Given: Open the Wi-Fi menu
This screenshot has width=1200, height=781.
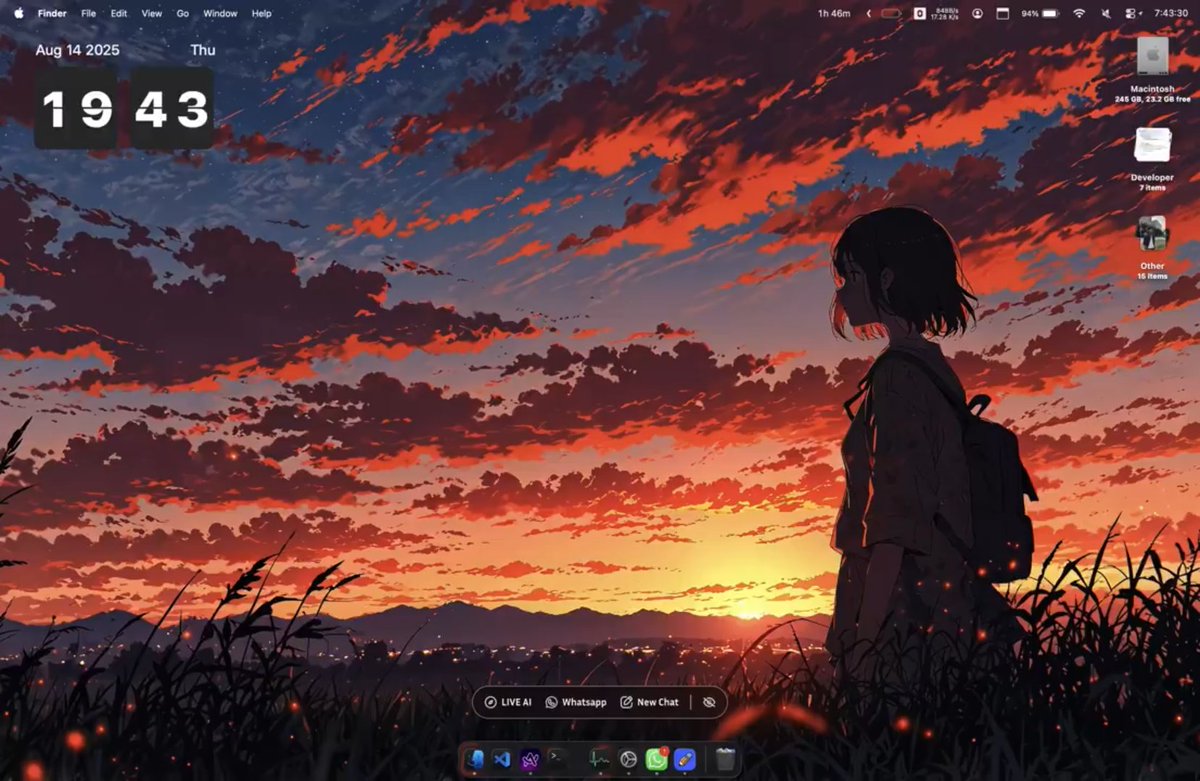Looking at the screenshot, I should coord(1079,14).
